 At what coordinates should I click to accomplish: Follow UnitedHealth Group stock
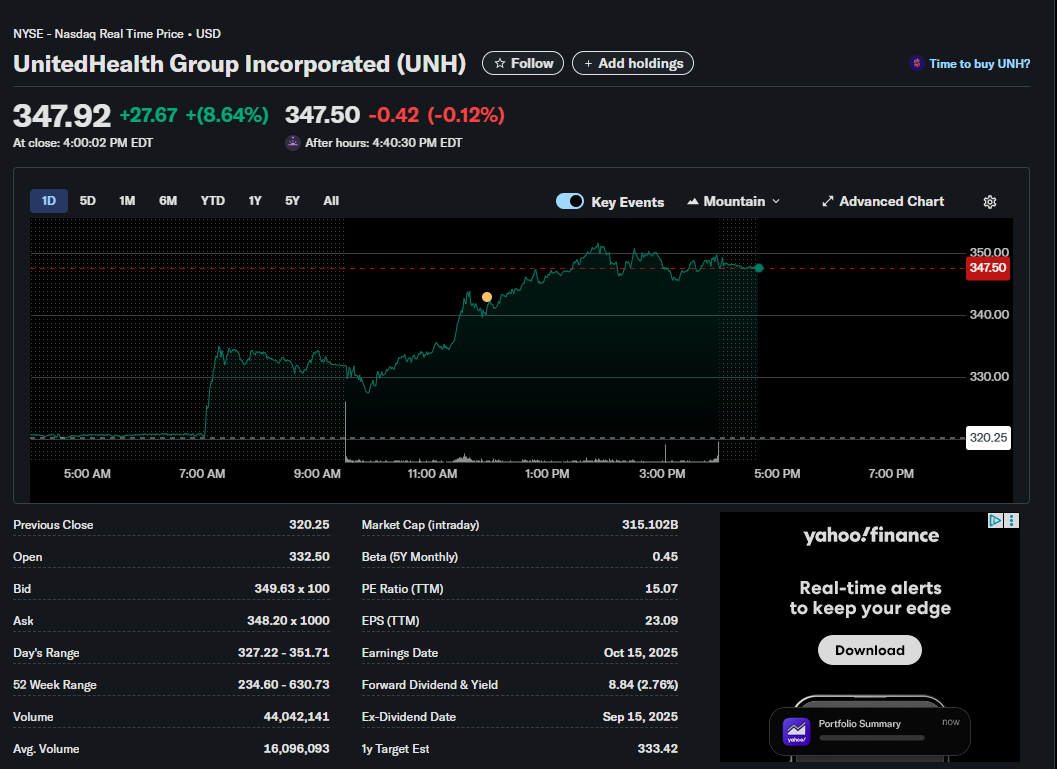pos(522,63)
